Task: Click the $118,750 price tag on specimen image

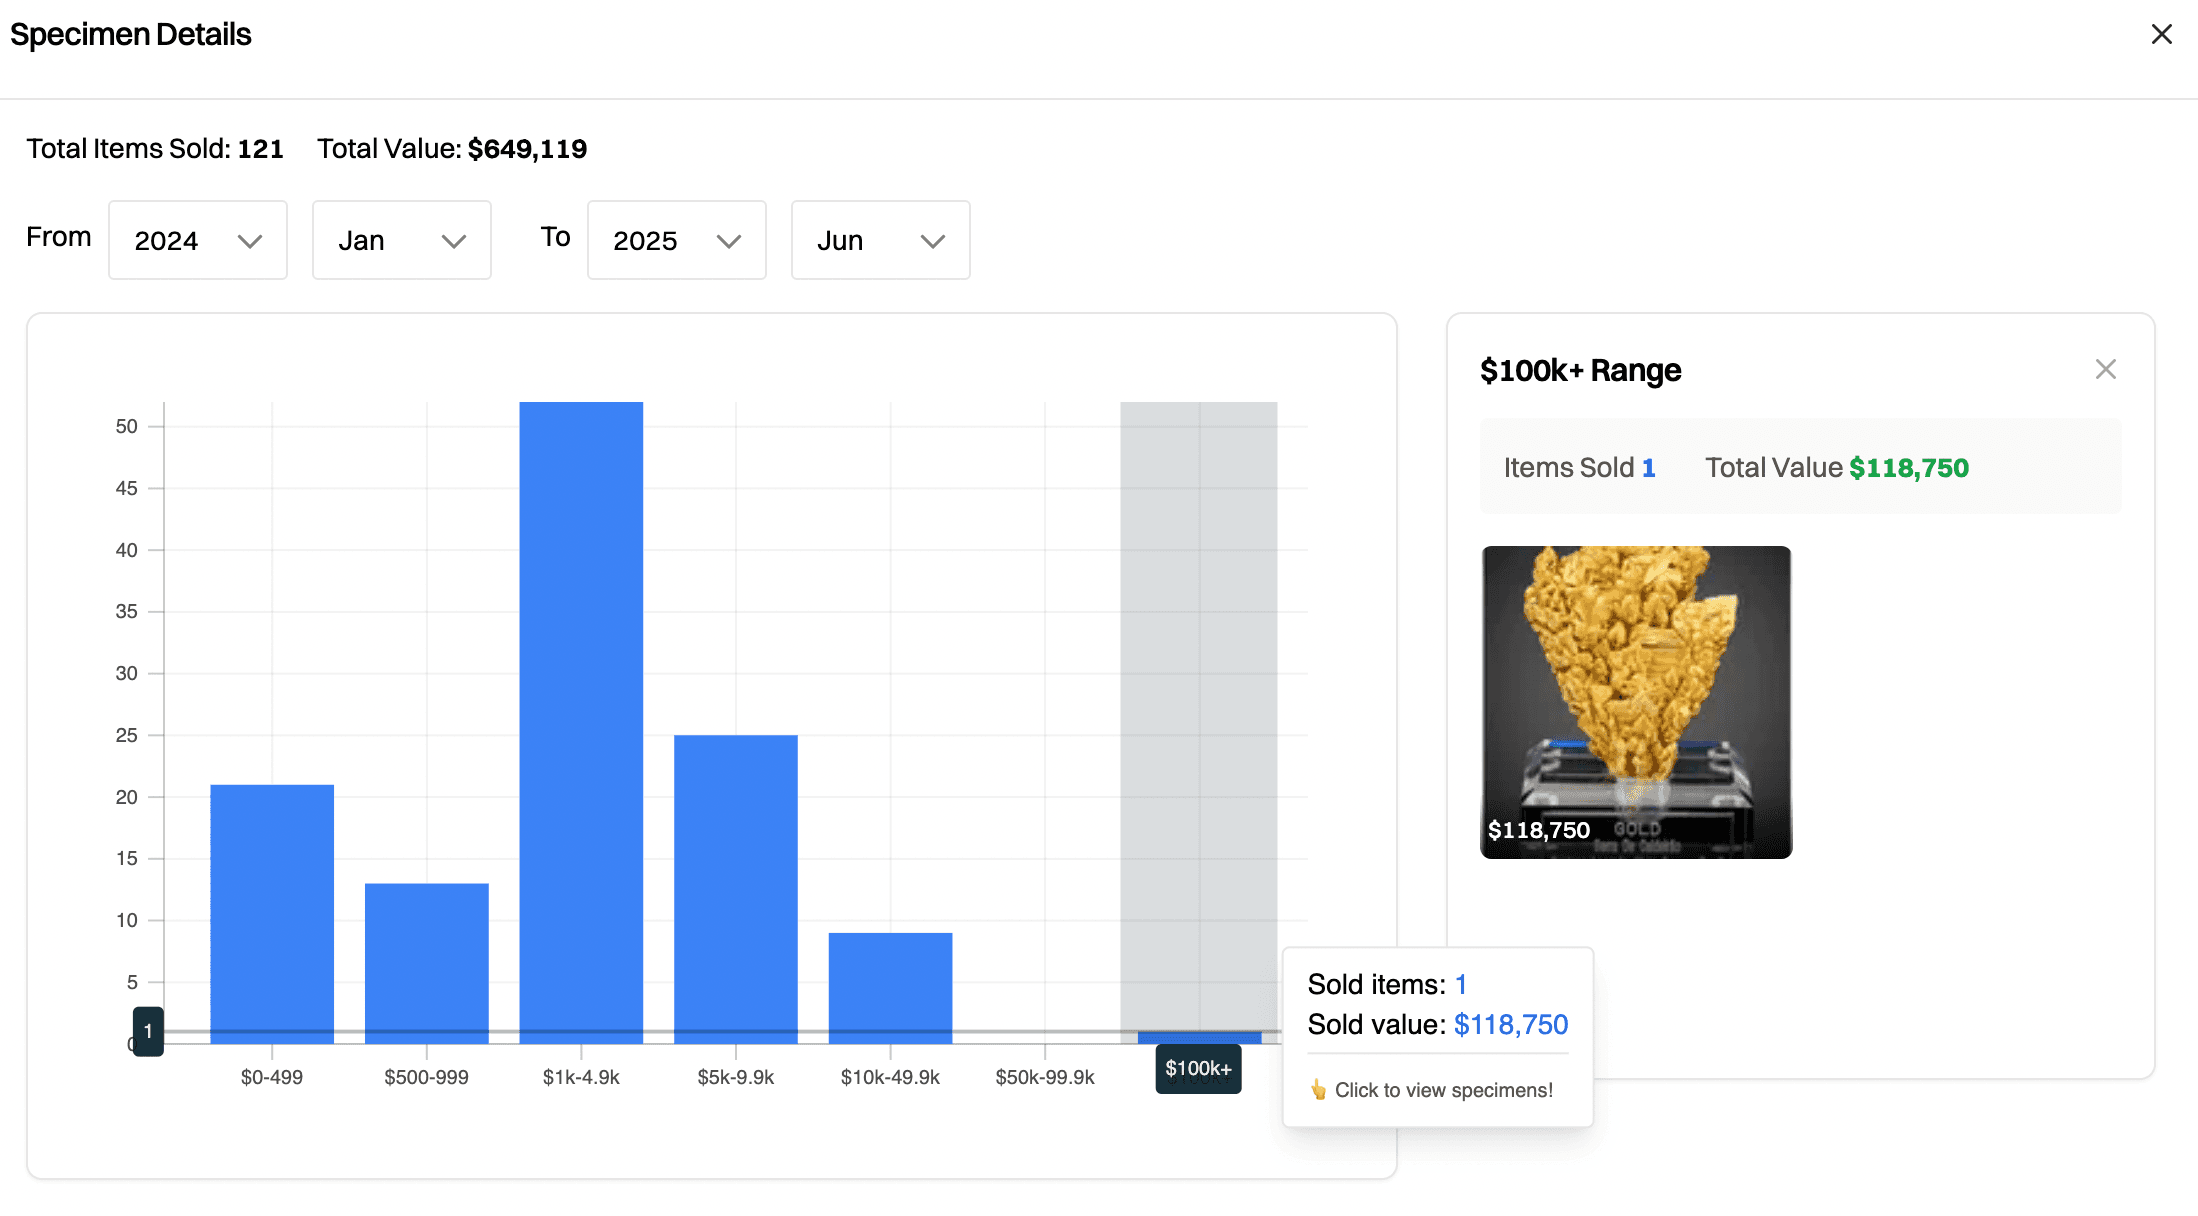Action: pos(1538,829)
